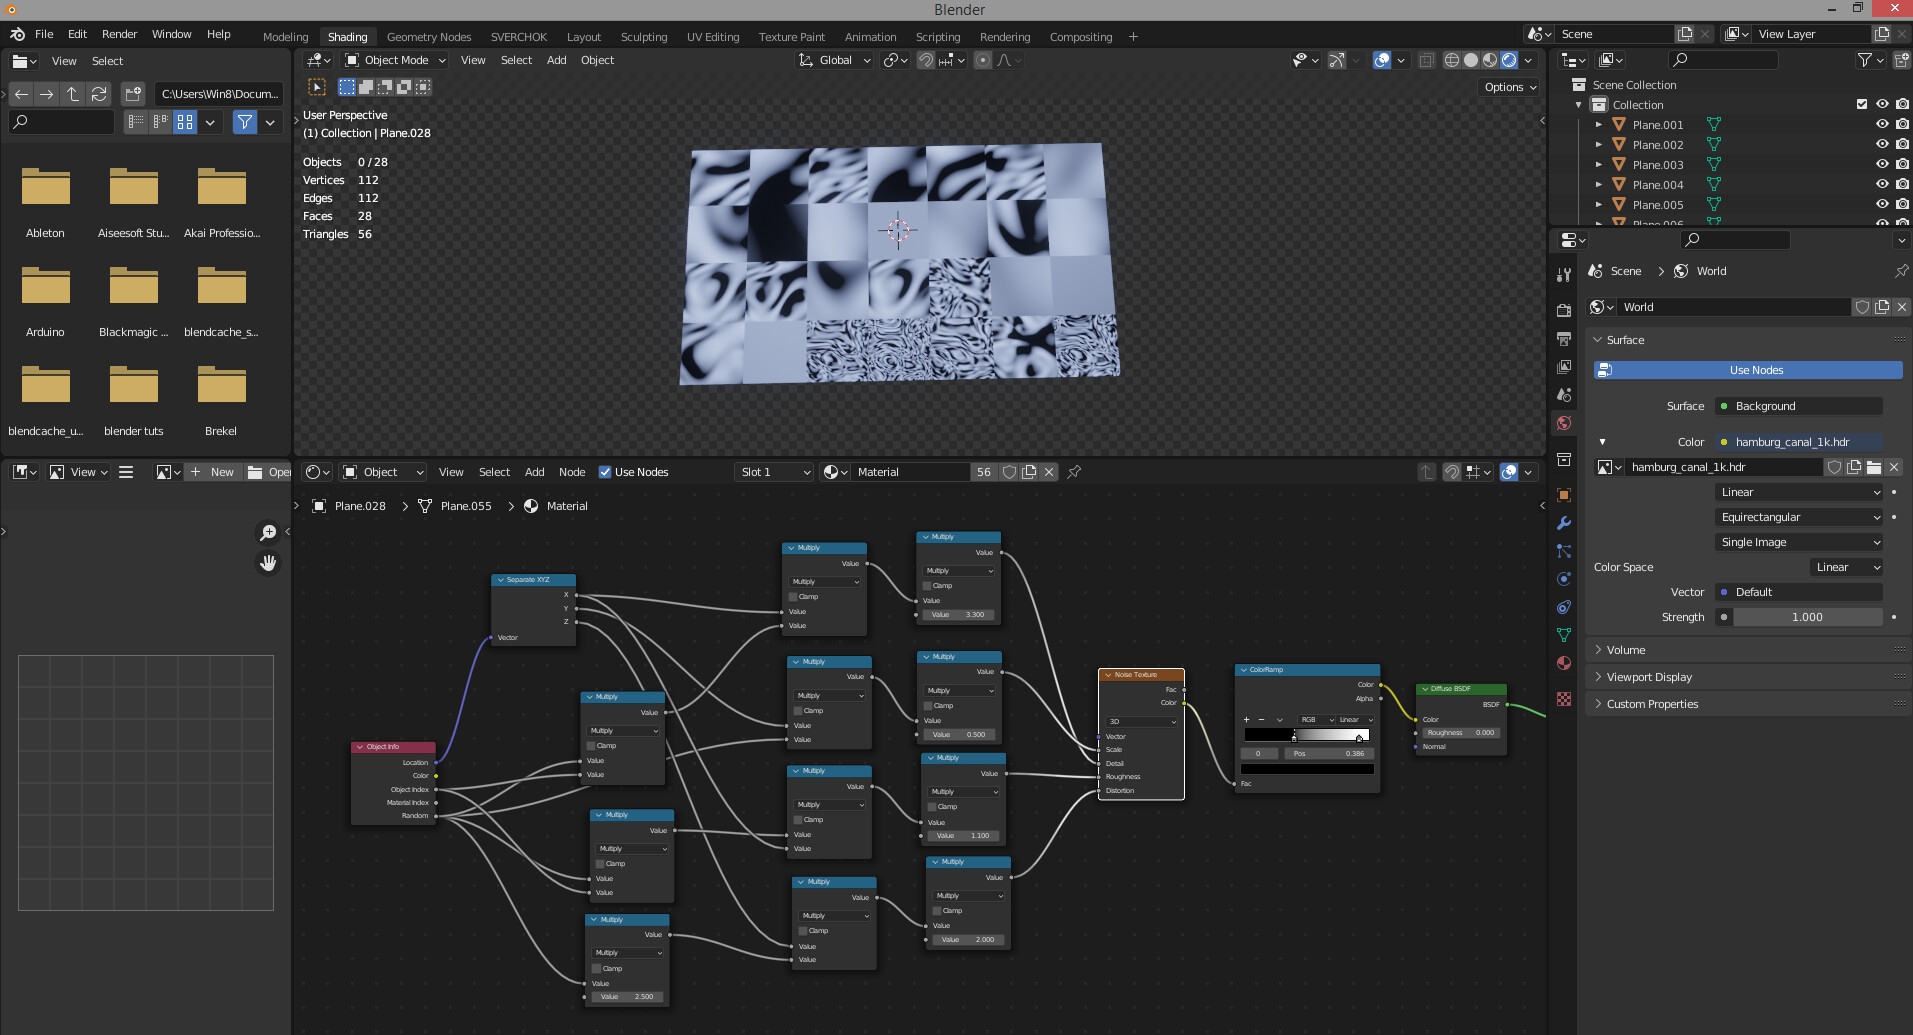Click the Background surface shader field
This screenshot has height=1035, width=1913.
(x=1799, y=406)
